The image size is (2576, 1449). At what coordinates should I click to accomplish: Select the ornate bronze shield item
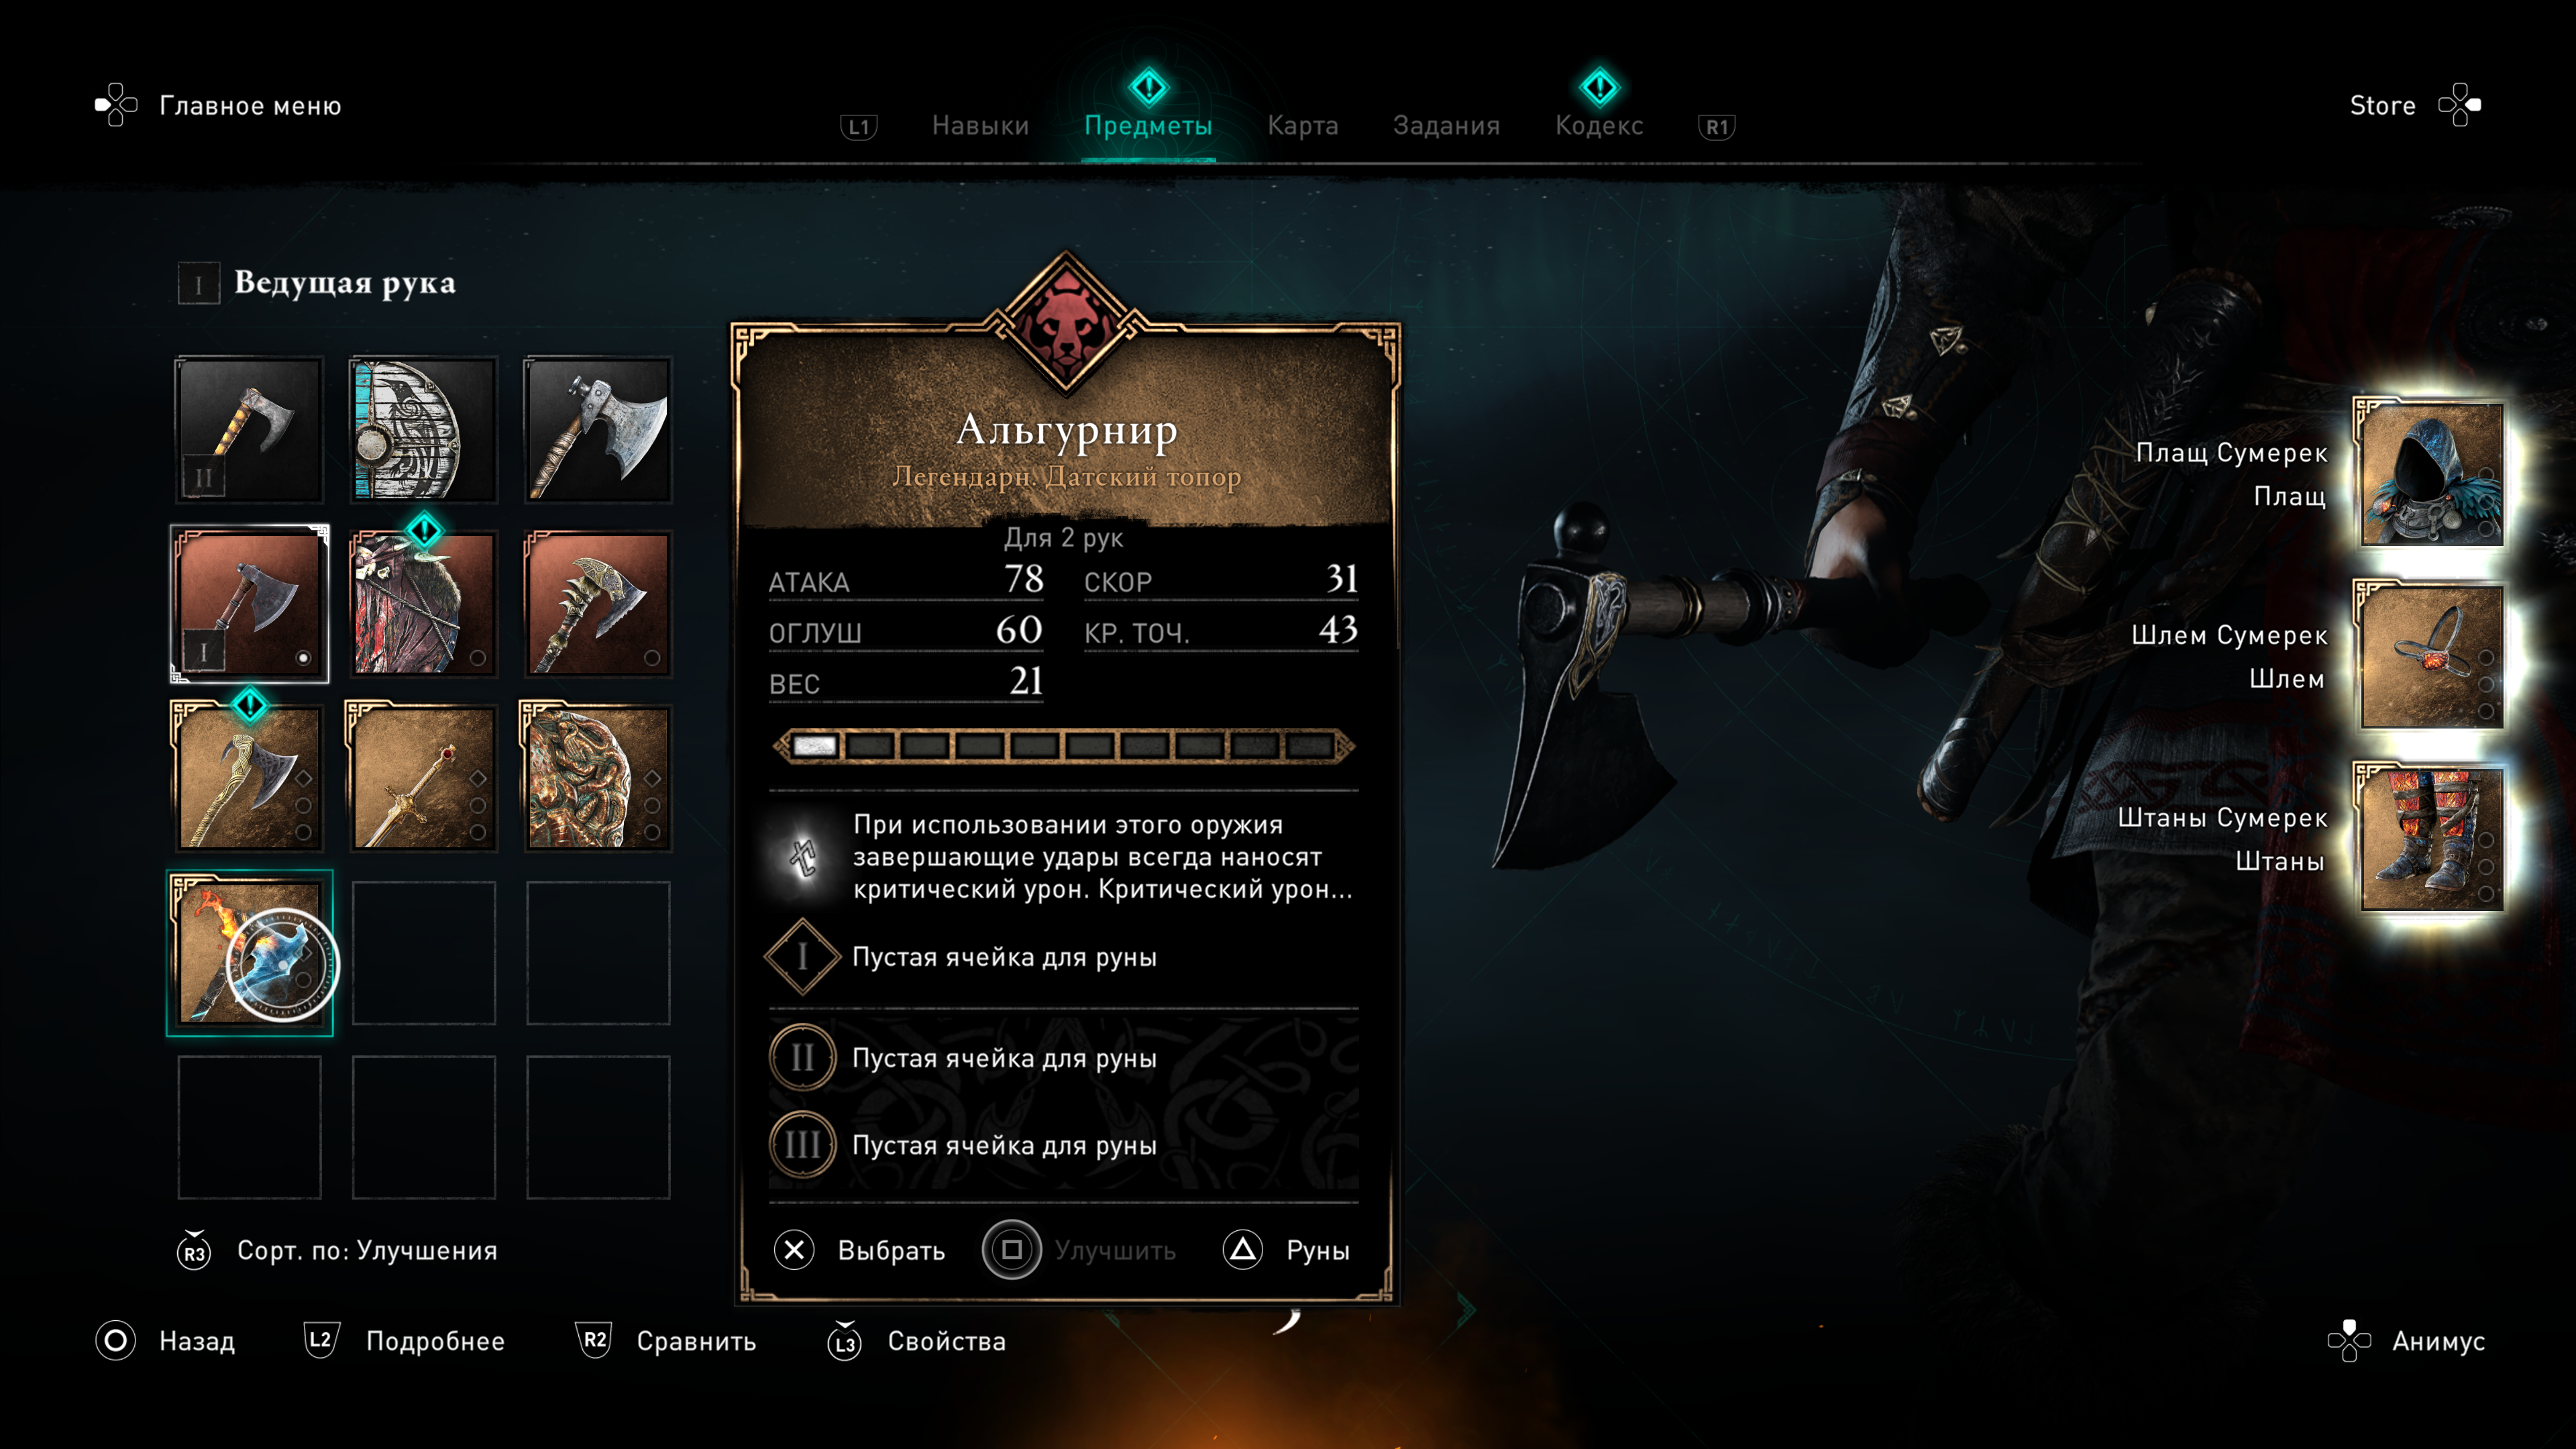point(598,778)
